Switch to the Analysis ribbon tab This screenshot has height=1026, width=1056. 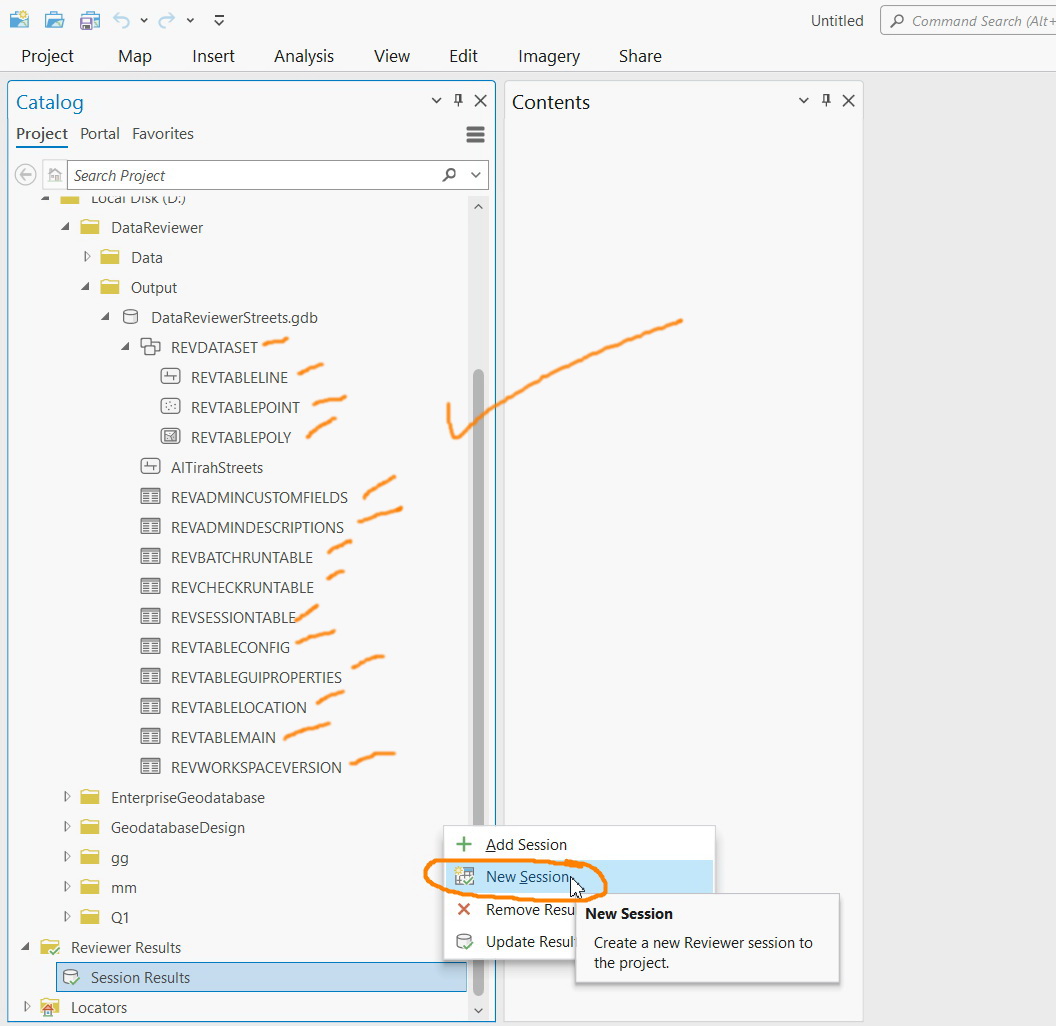[303, 56]
